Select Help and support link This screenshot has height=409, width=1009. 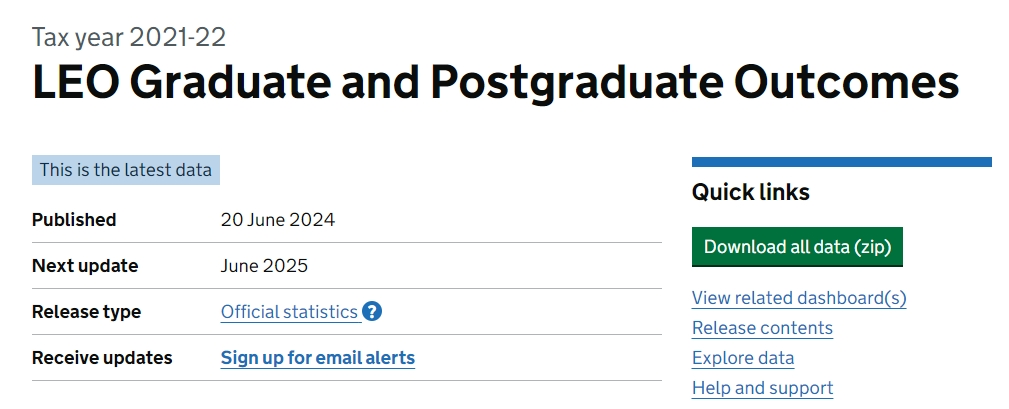pyautogui.click(x=763, y=388)
